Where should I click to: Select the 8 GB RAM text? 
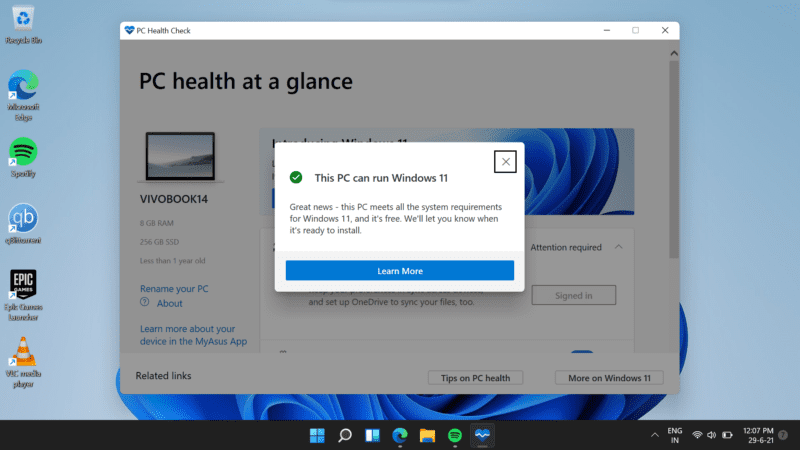click(157, 223)
